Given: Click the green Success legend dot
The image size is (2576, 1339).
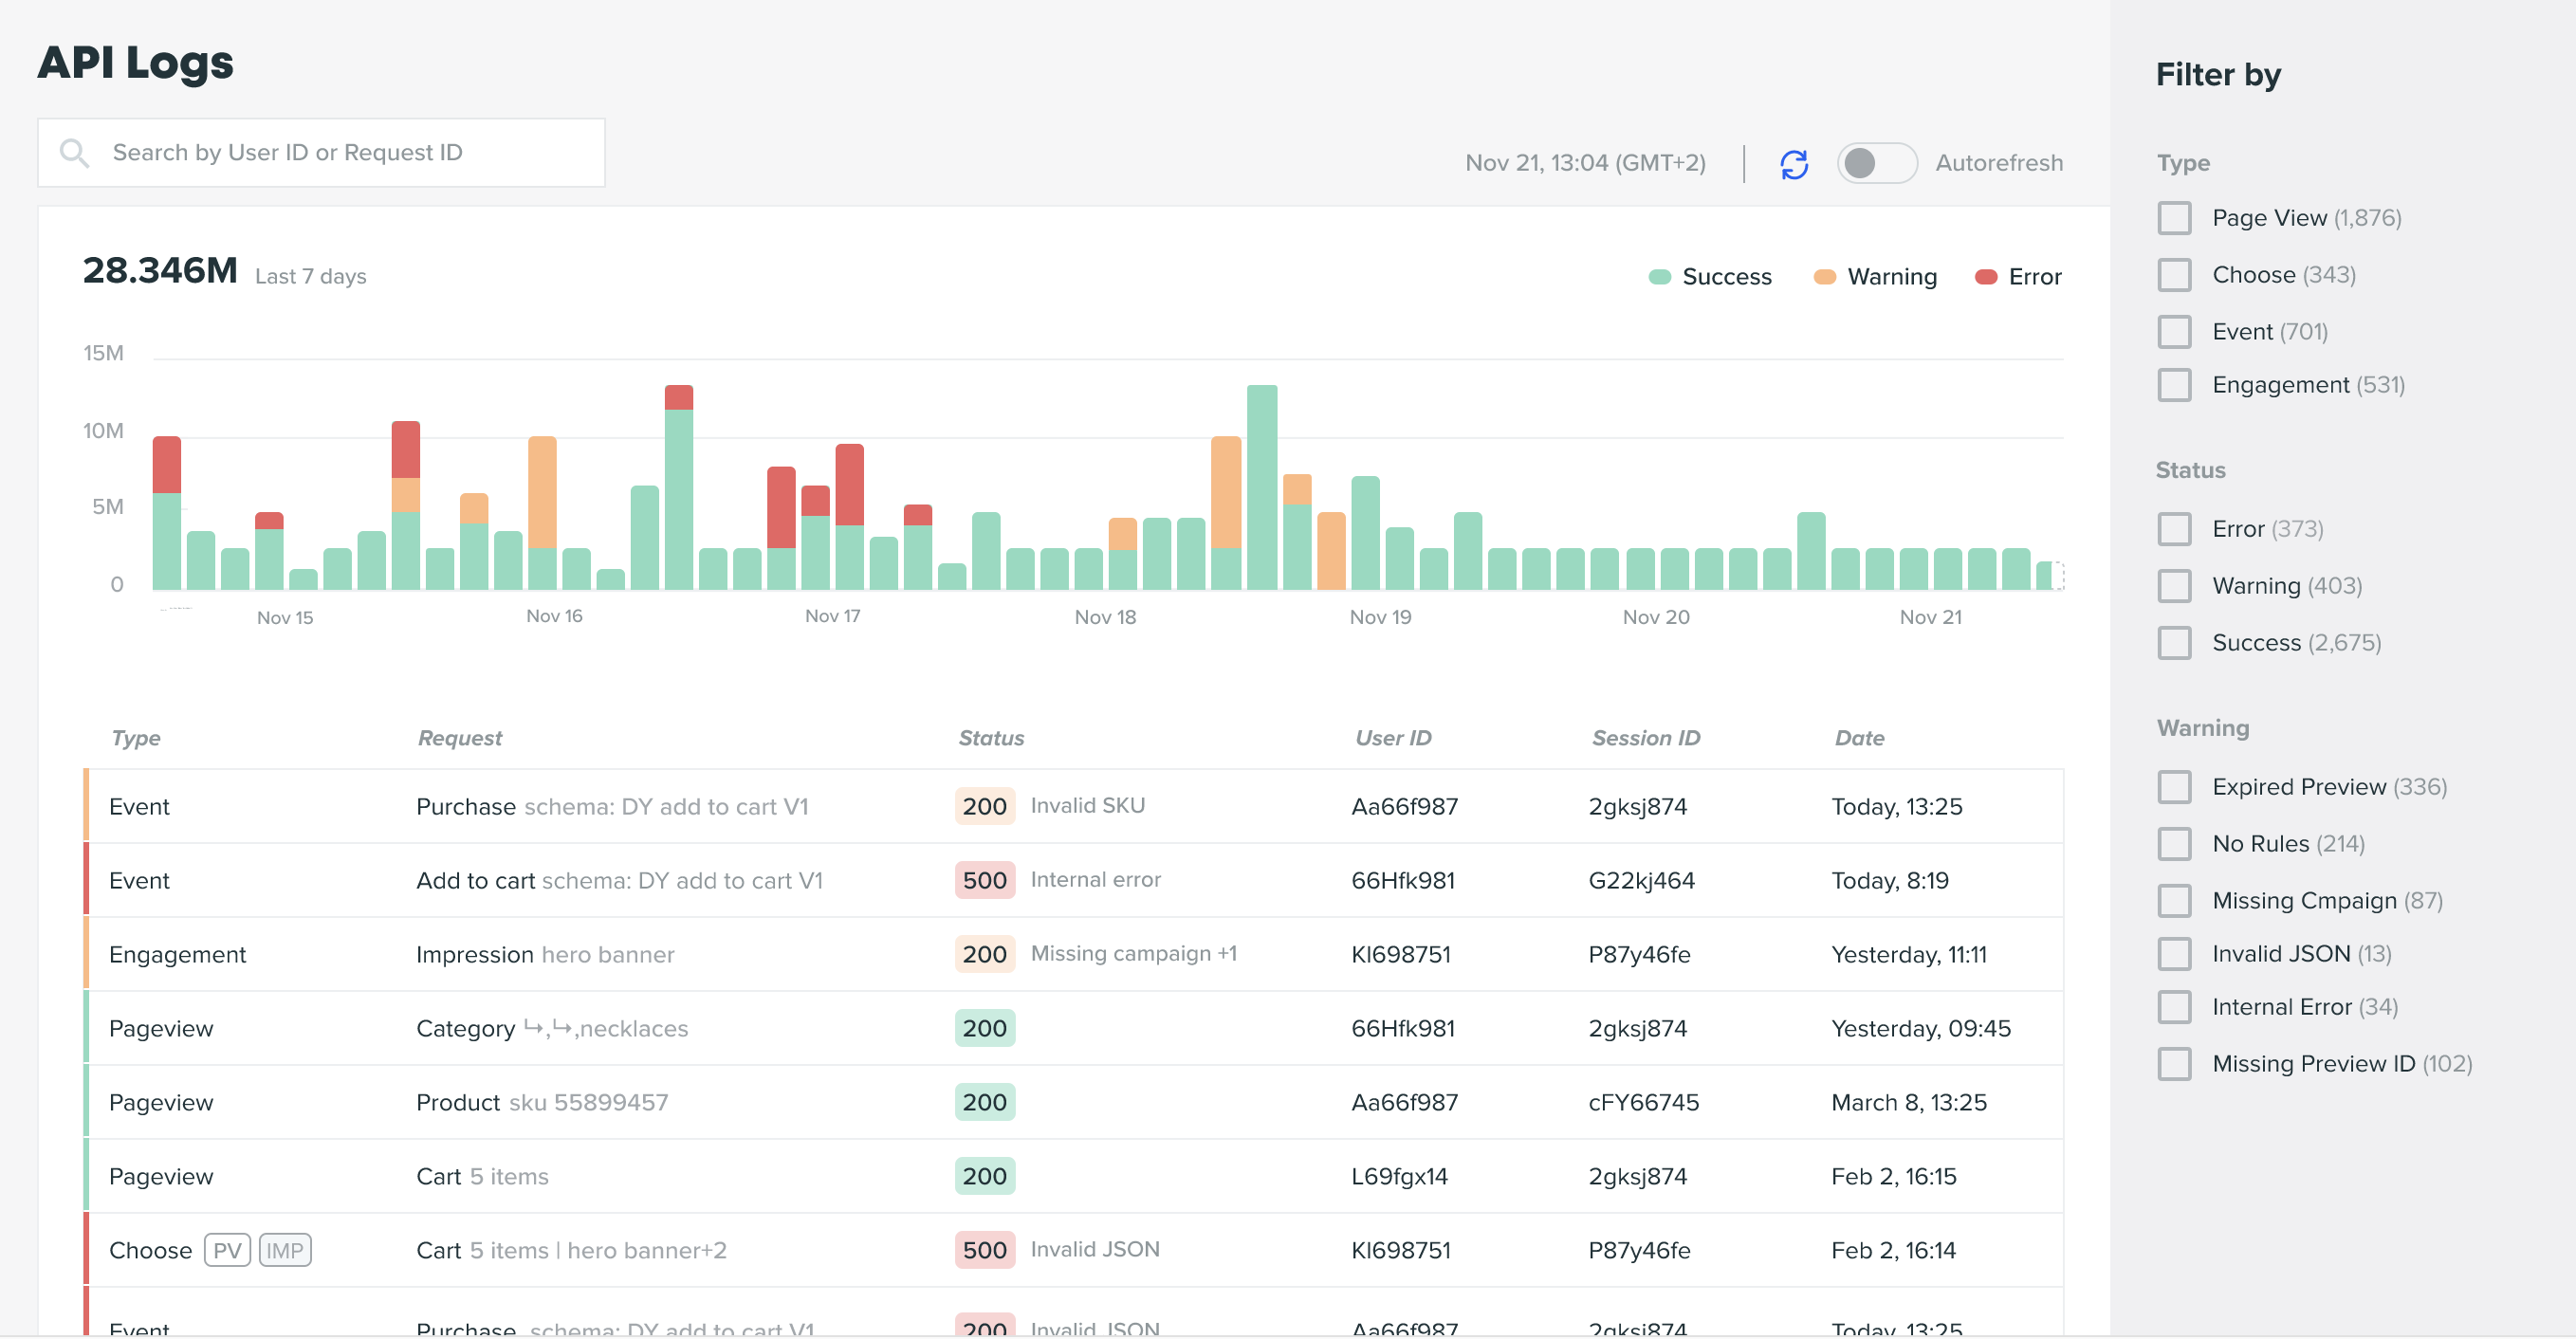Looking at the screenshot, I should pos(1659,276).
